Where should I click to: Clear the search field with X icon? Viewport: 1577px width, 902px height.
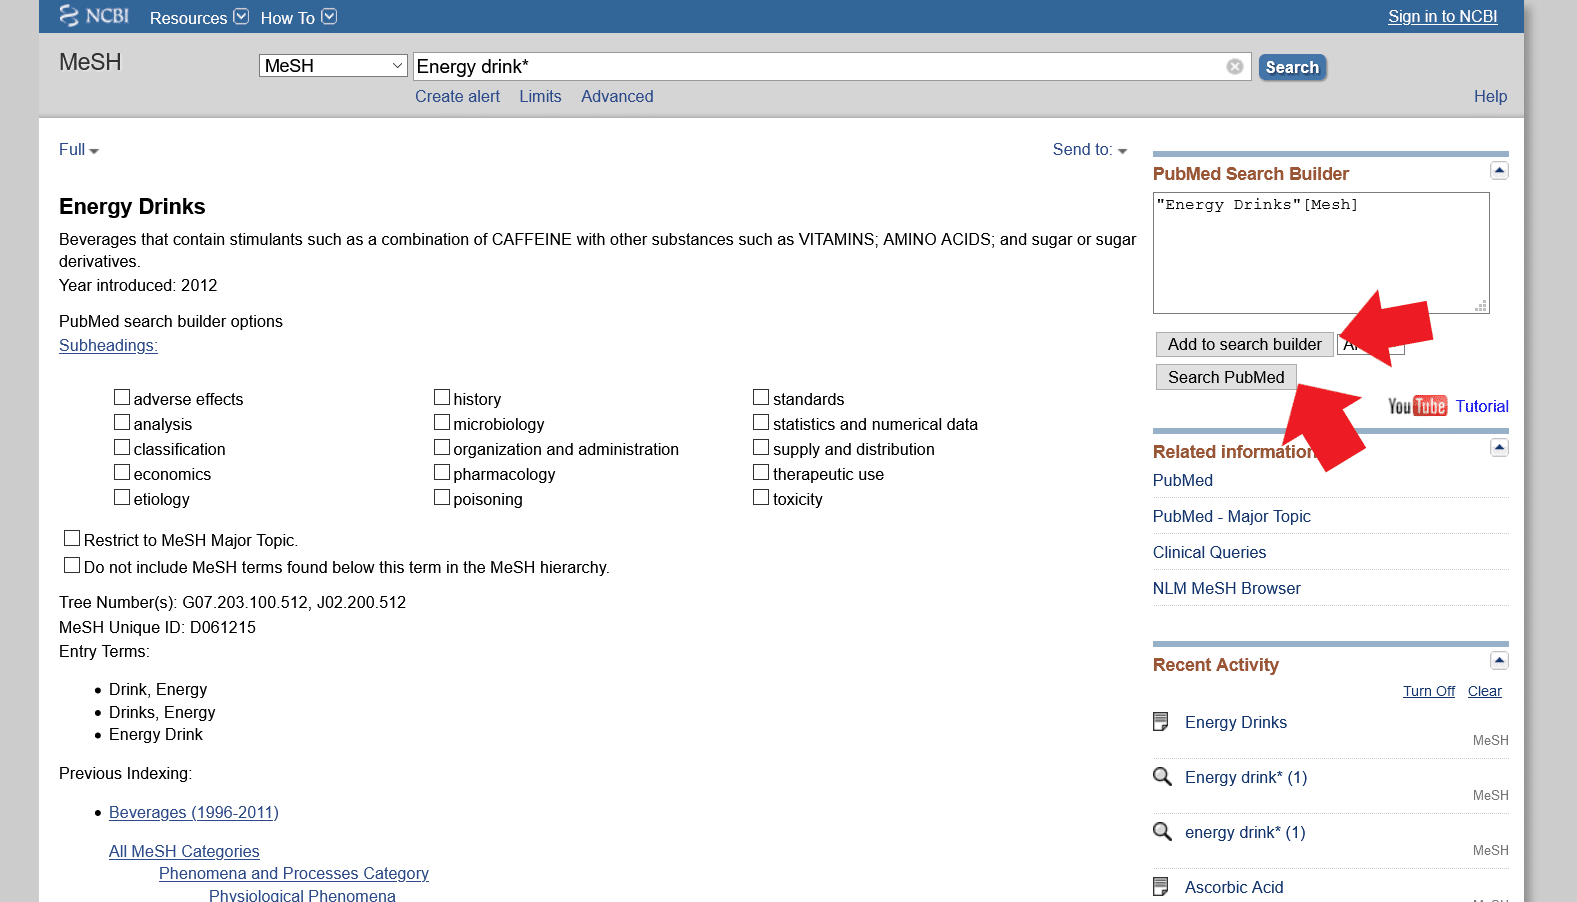[x=1235, y=66]
